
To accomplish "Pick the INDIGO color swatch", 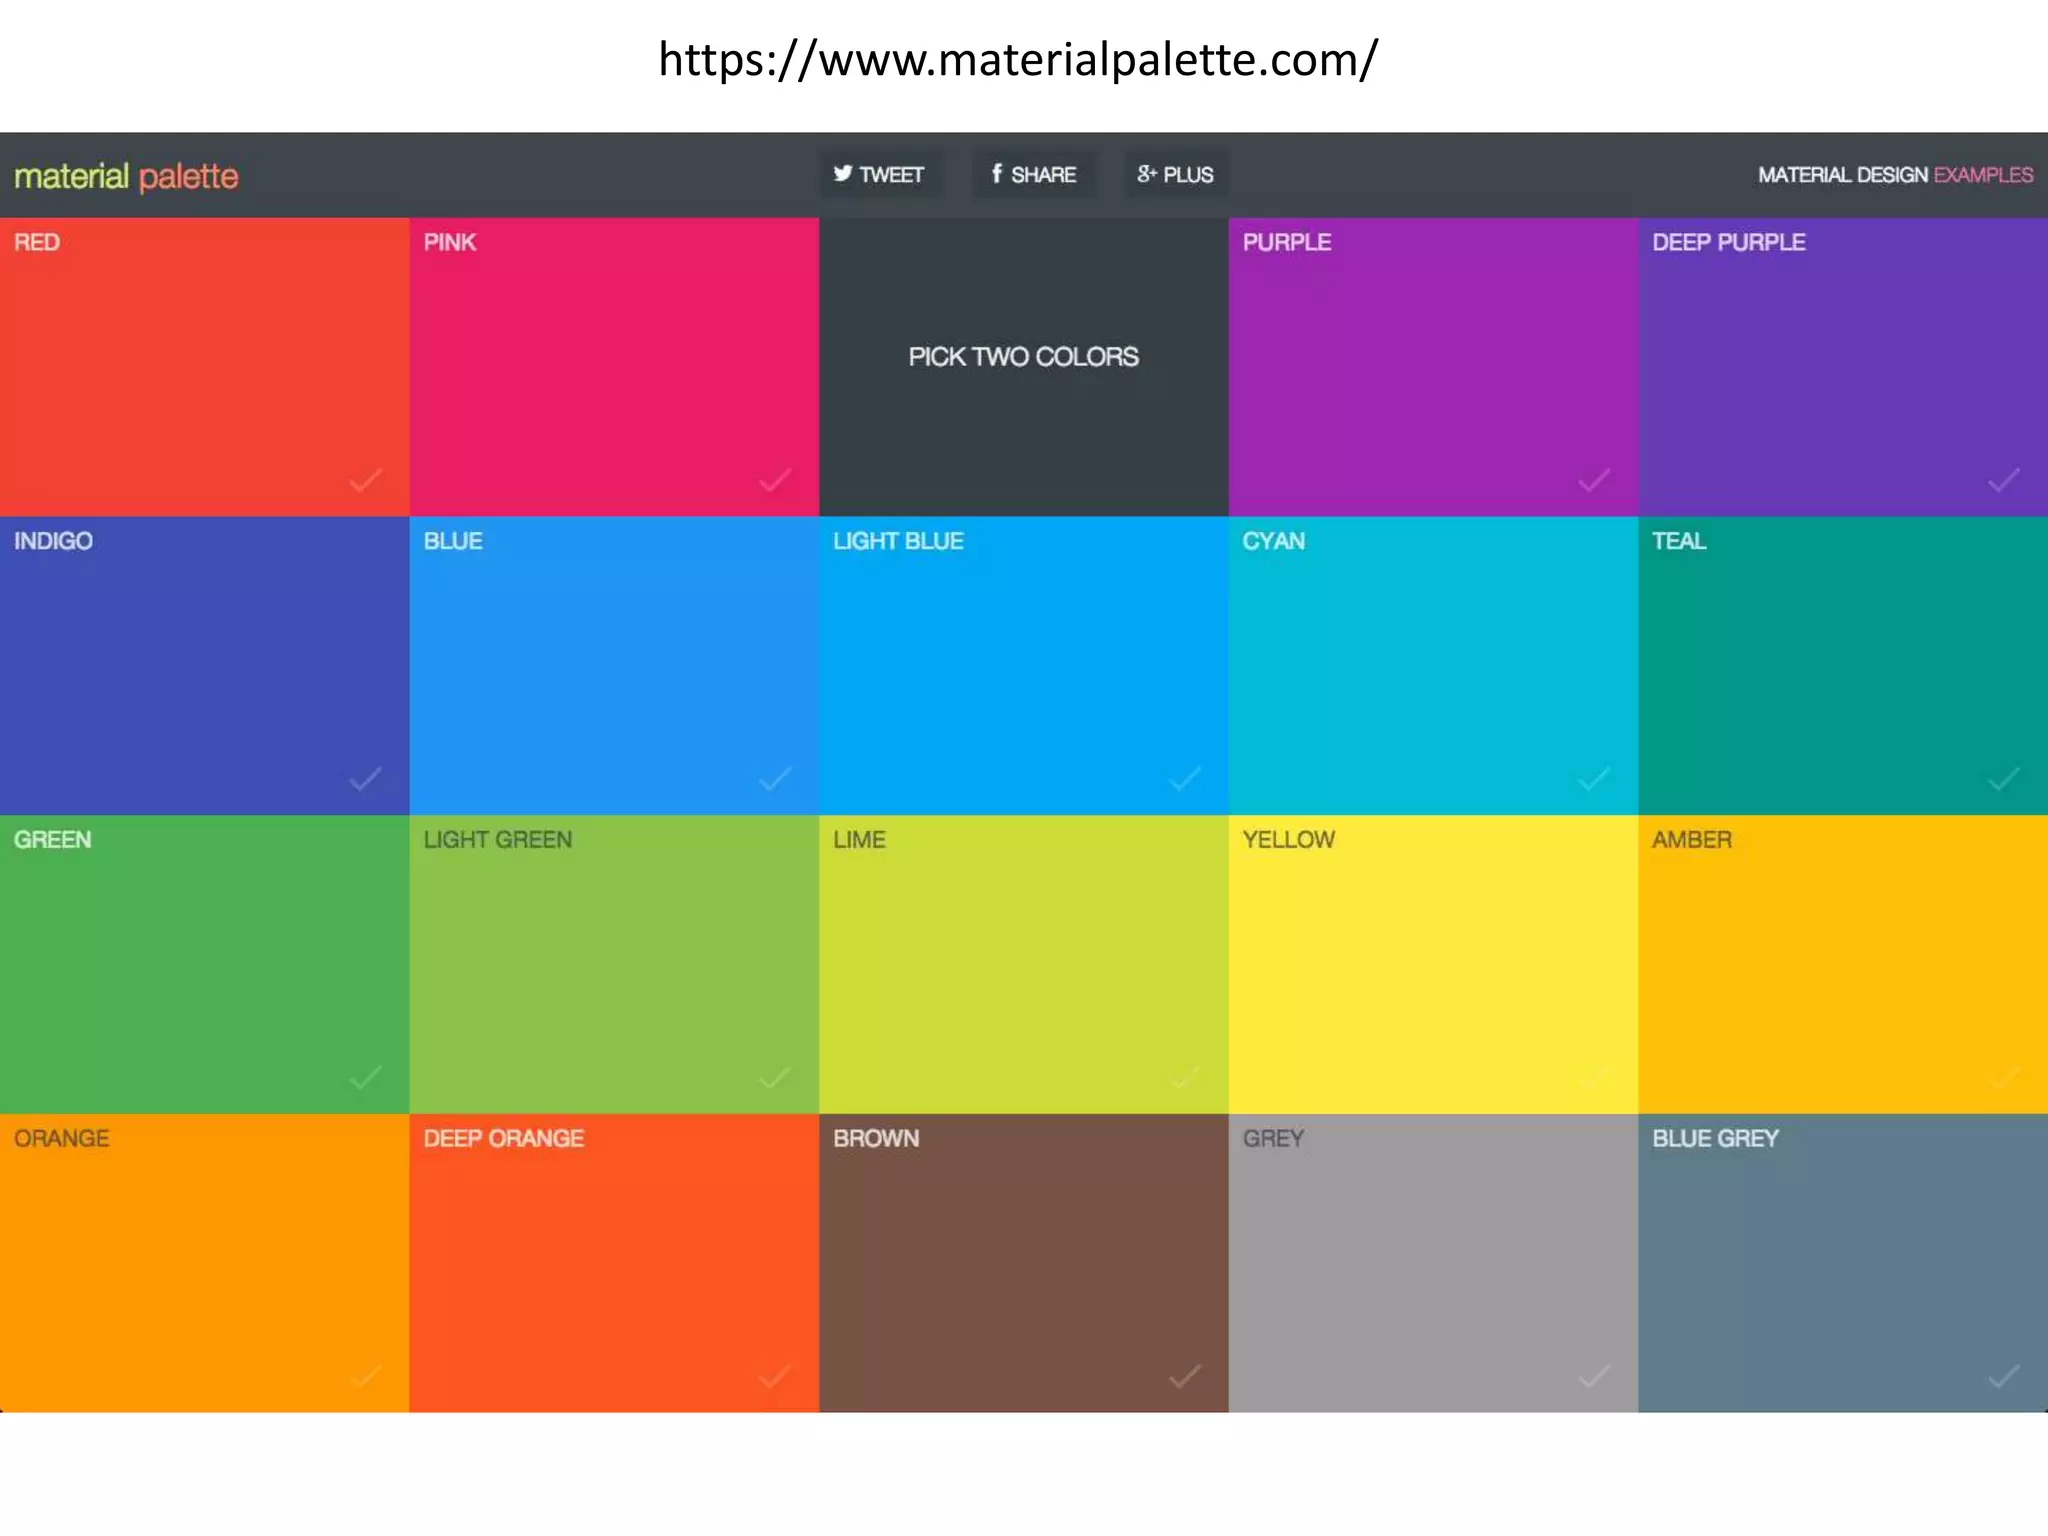I will 204,666.
